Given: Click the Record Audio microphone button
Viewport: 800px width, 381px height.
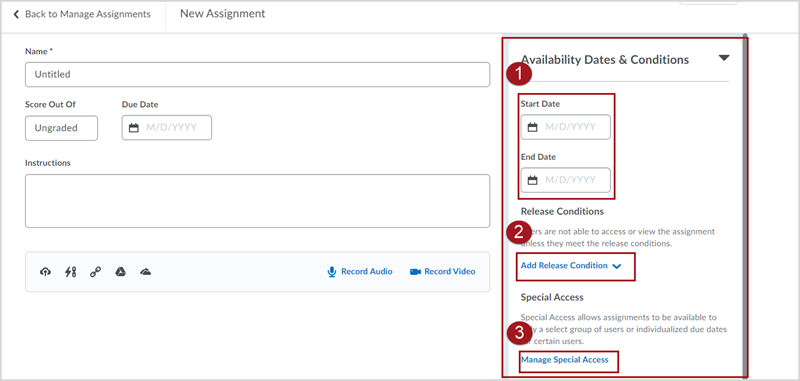Looking at the screenshot, I should click(360, 271).
